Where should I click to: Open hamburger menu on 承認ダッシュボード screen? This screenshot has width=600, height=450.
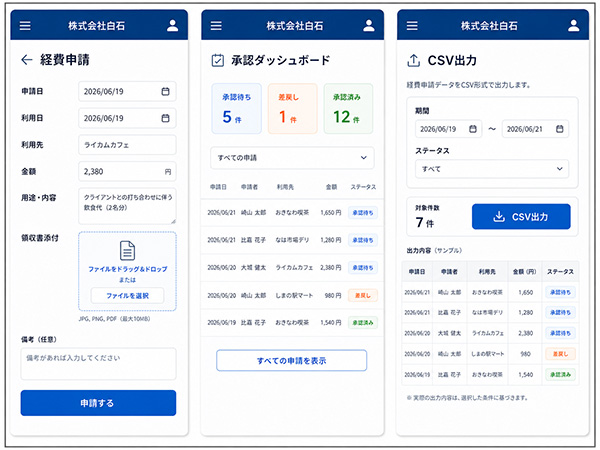point(216,26)
